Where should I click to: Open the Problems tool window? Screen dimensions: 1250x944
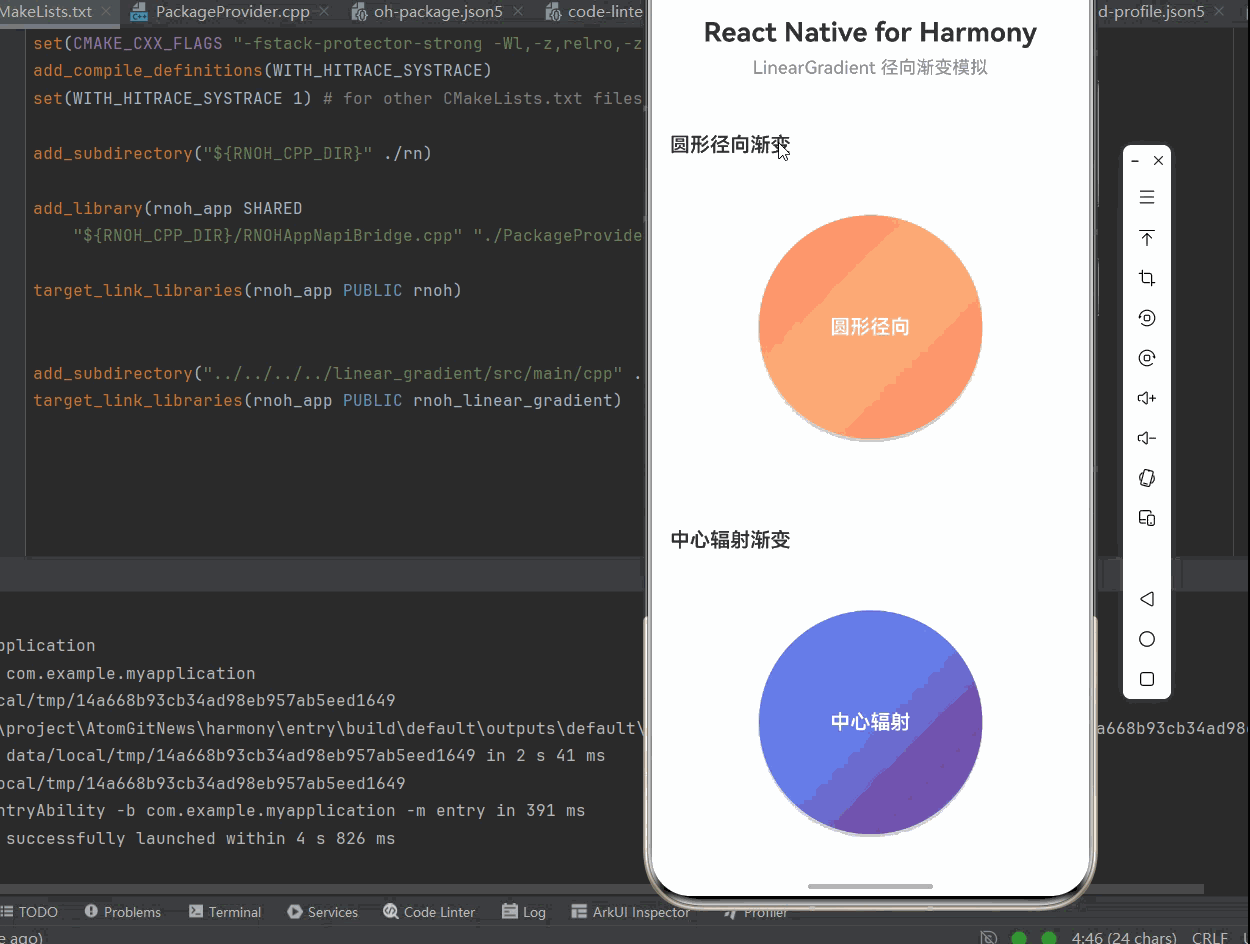[x=122, y=912]
